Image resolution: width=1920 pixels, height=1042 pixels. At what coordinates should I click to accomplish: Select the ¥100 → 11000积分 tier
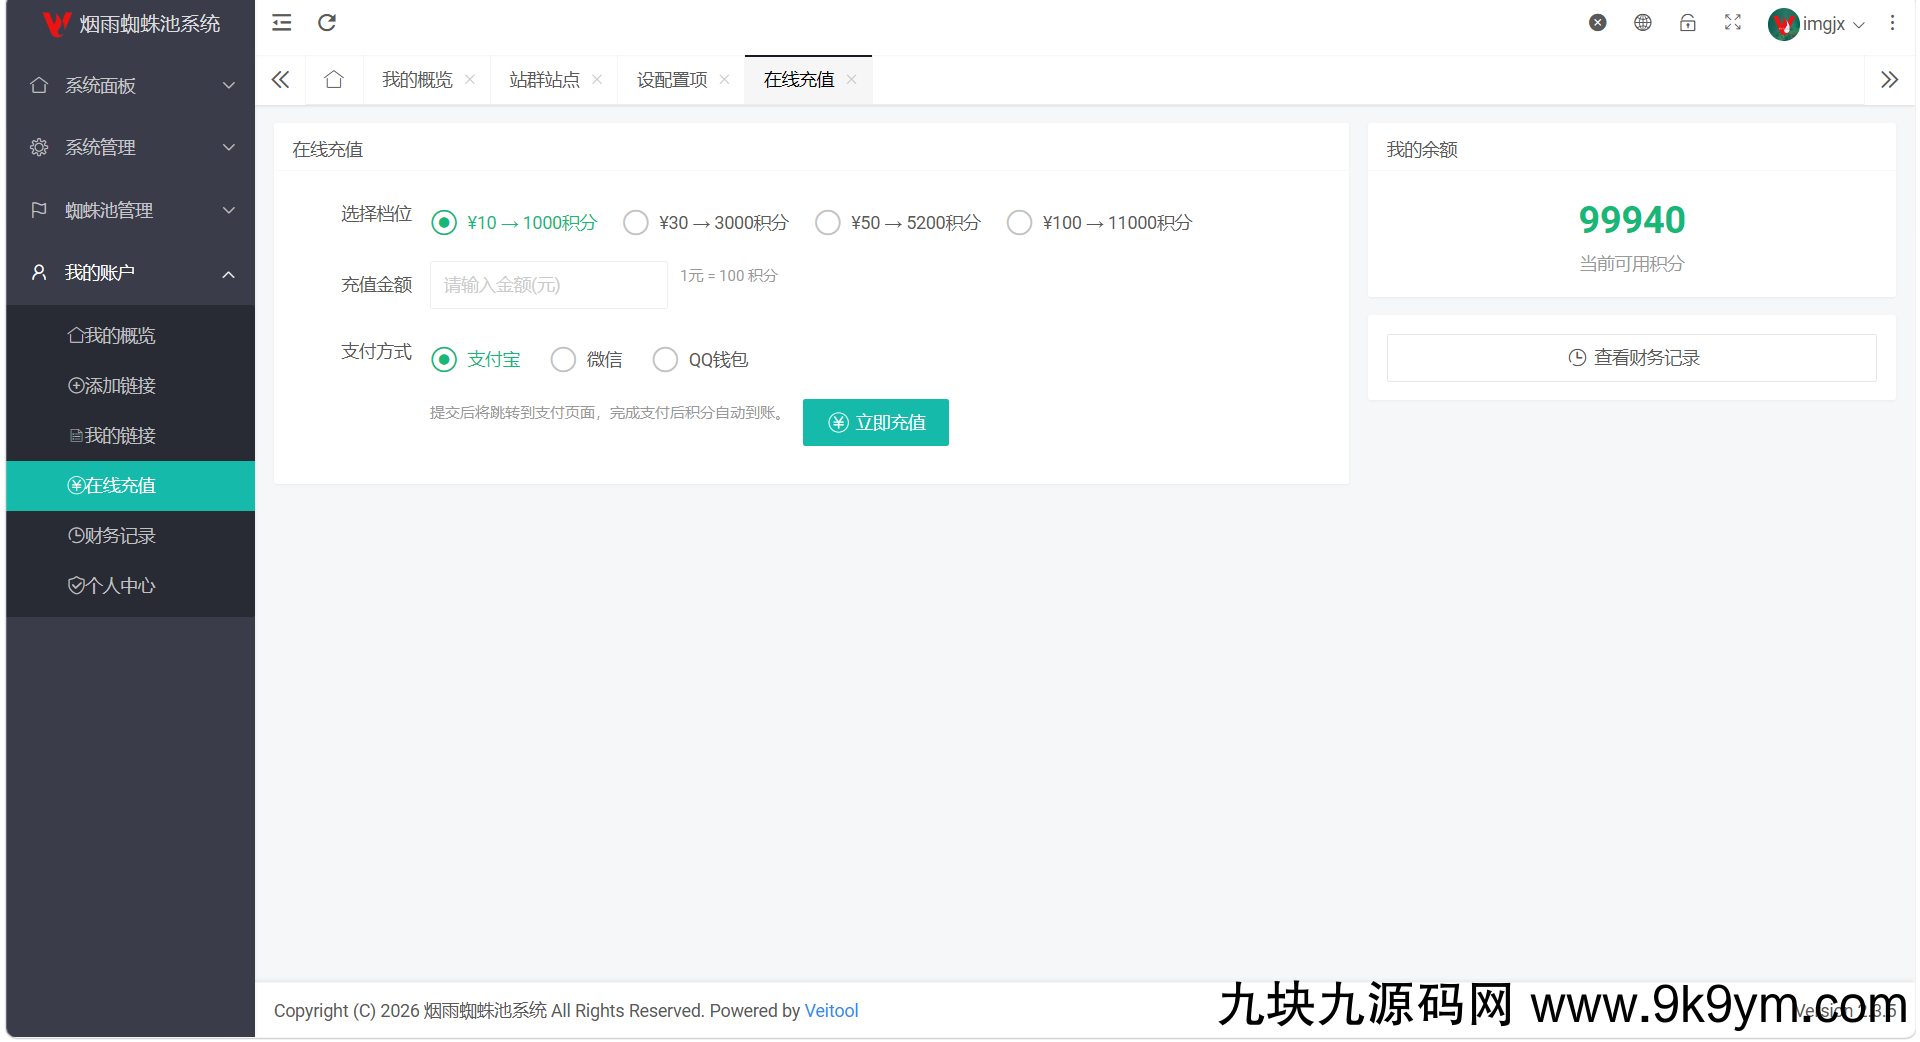[x=1100, y=223]
